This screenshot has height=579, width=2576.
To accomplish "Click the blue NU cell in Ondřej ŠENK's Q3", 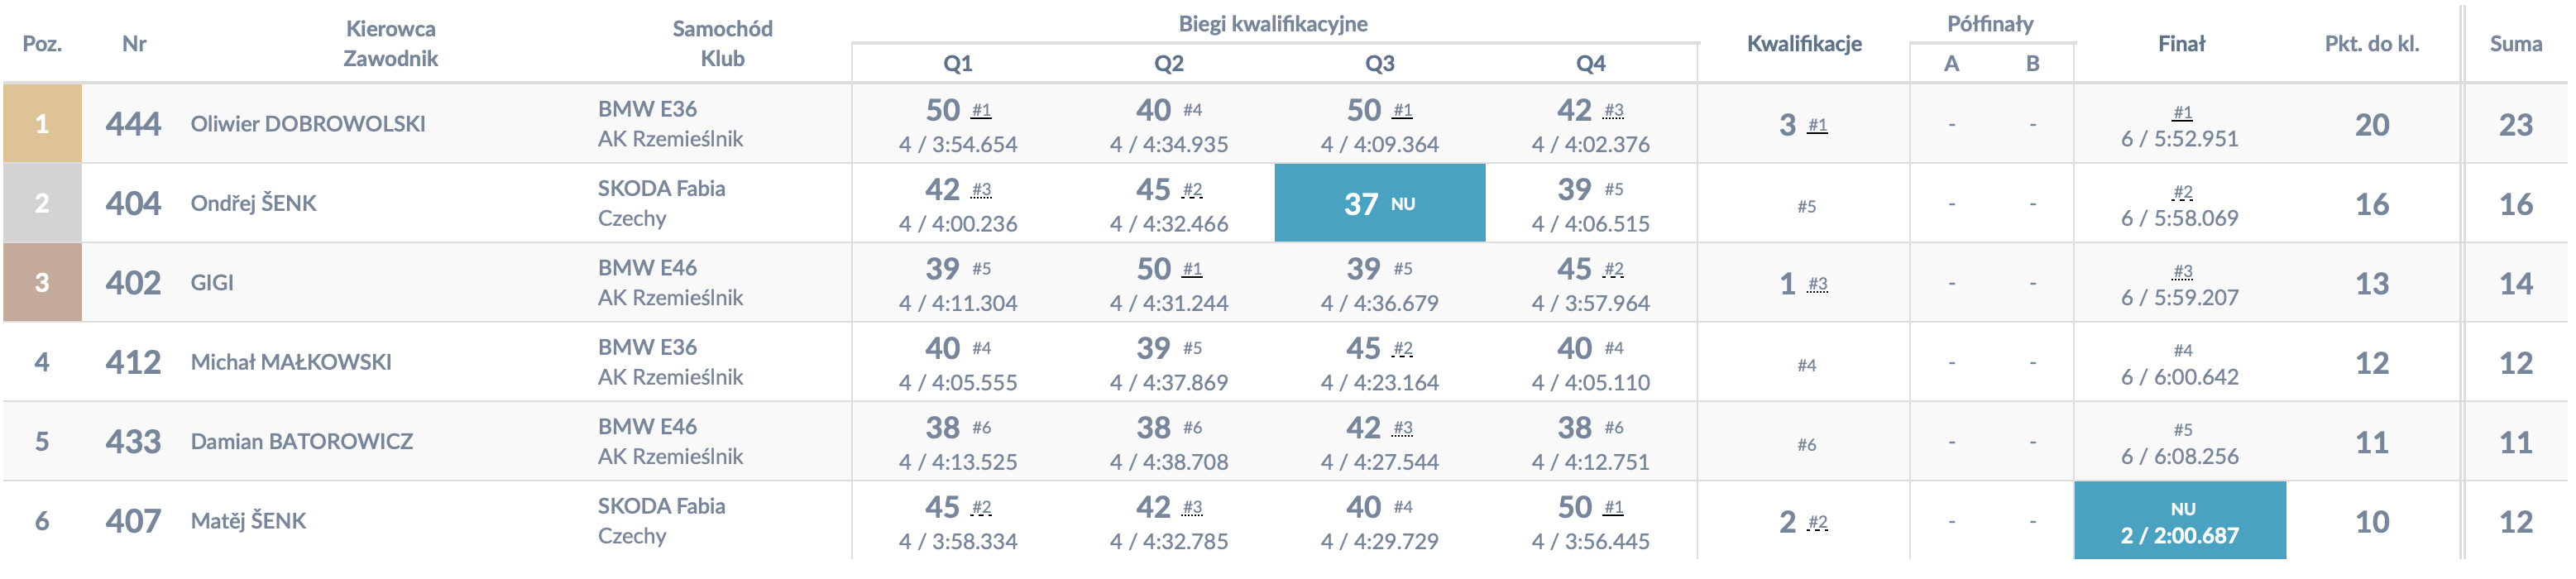I will (x=1379, y=204).
